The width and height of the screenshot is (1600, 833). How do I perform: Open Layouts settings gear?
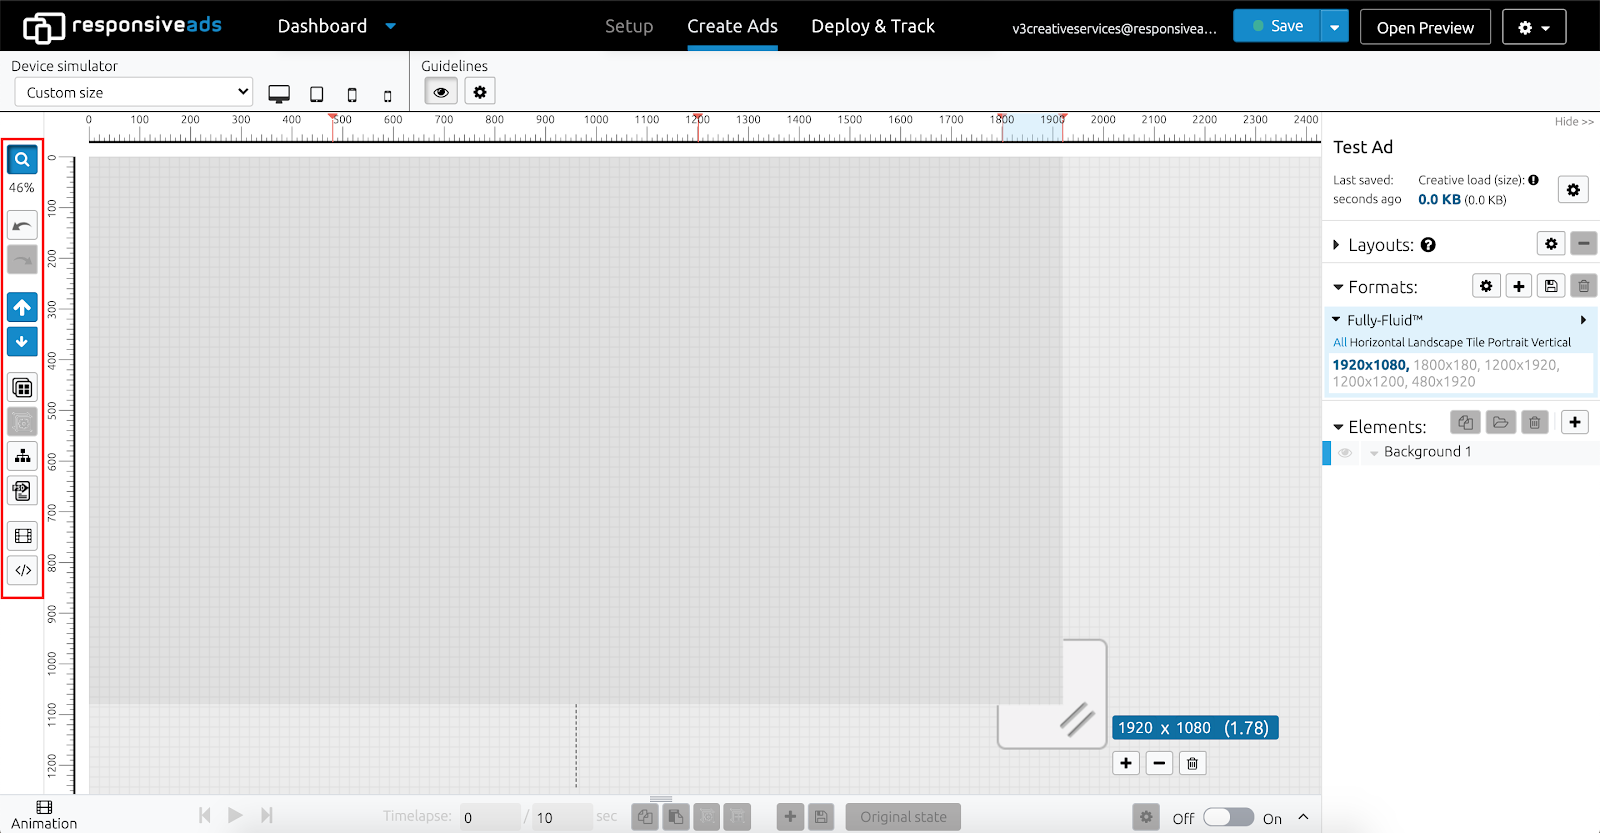tap(1551, 243)
